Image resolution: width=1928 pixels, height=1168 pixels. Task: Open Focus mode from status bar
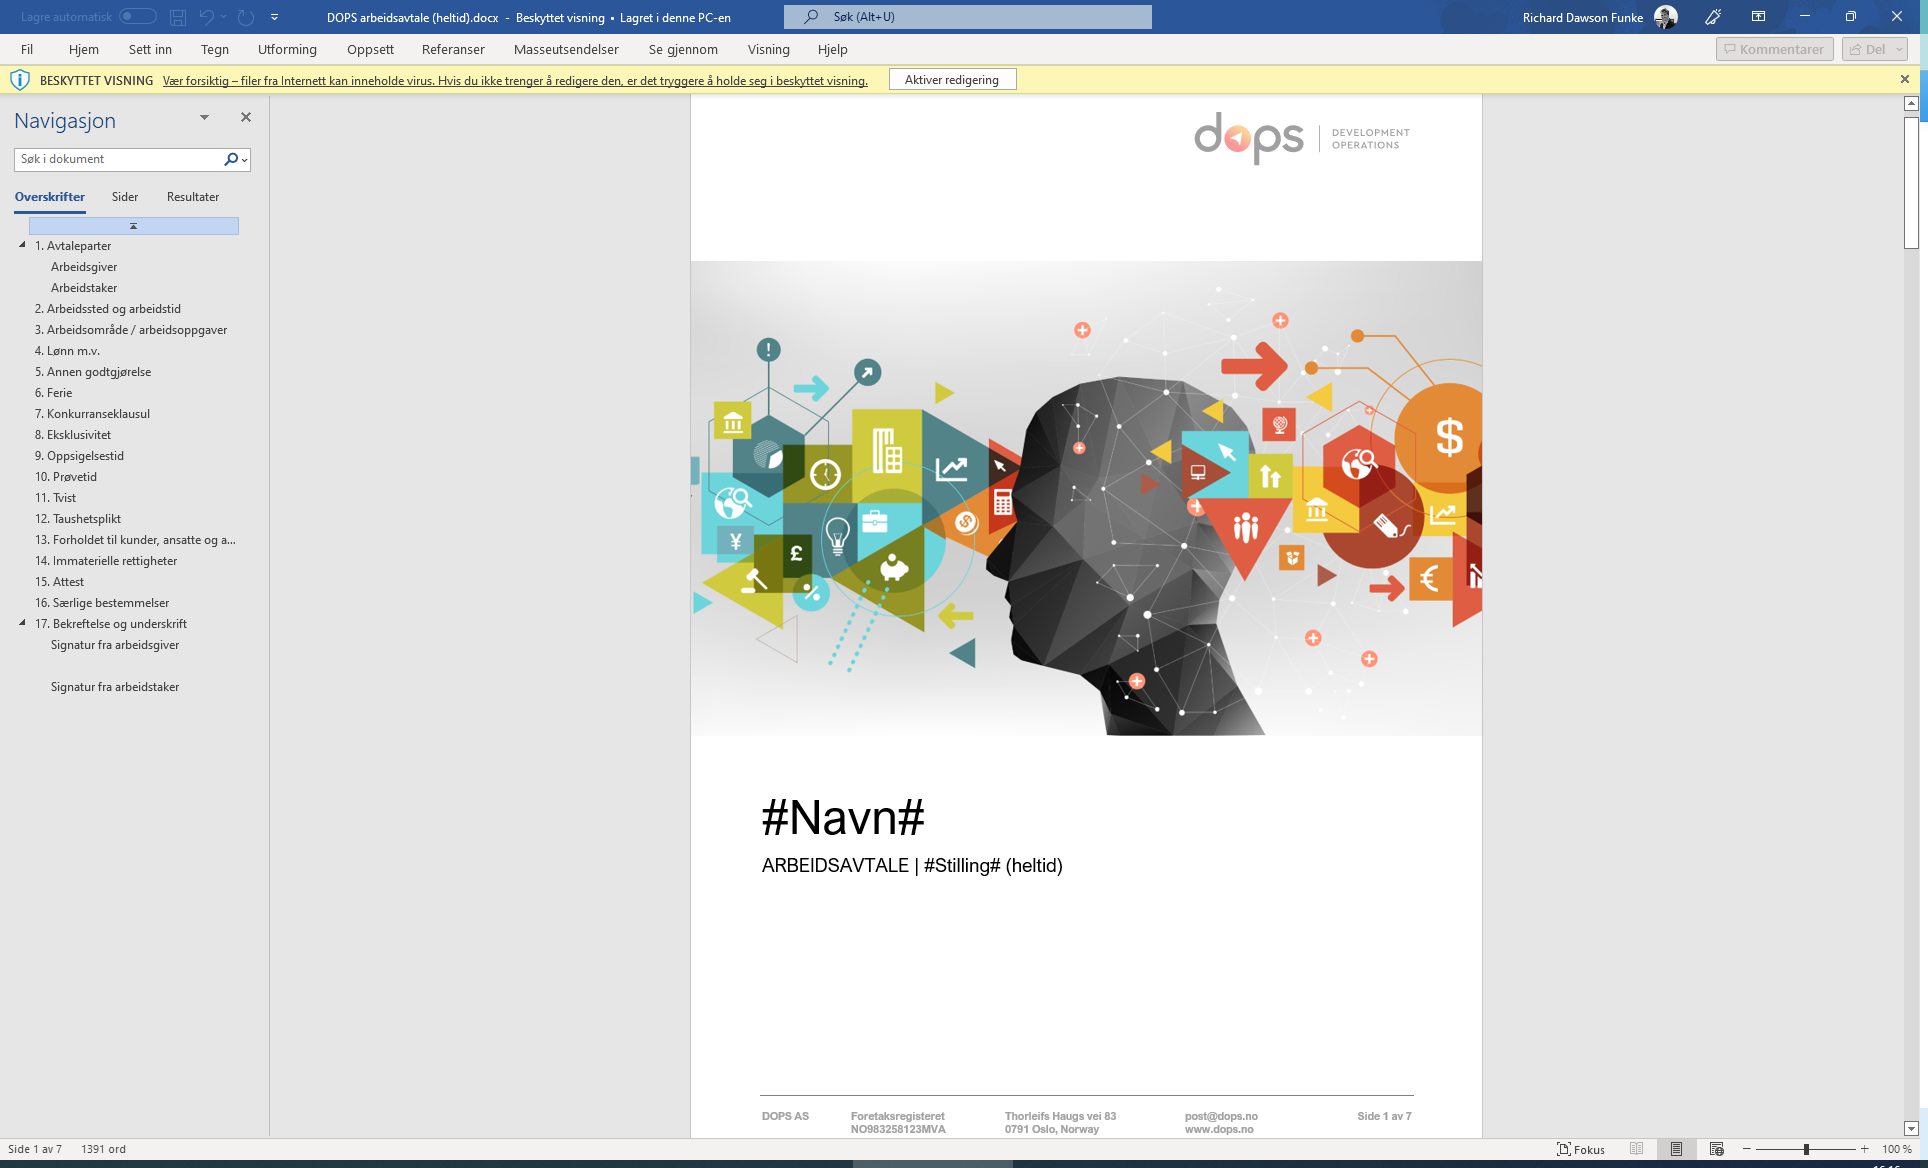pyautogui.click(x=1581, y=1149)
